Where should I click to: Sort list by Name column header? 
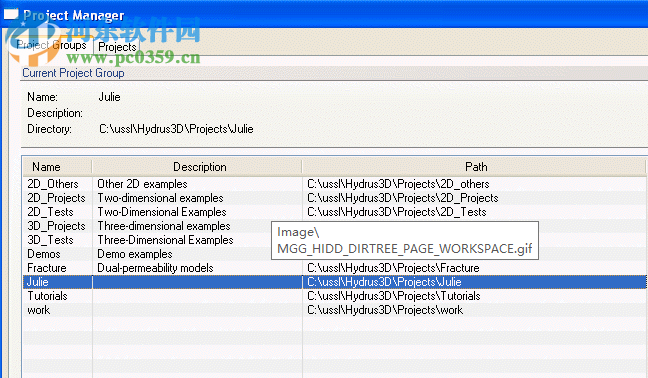tap(57, 167)
